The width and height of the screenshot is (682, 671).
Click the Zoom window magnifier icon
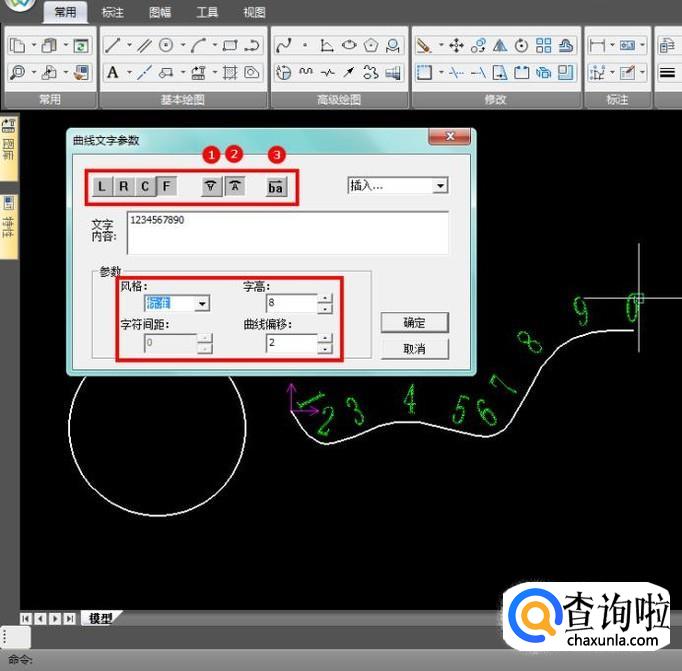18,72
